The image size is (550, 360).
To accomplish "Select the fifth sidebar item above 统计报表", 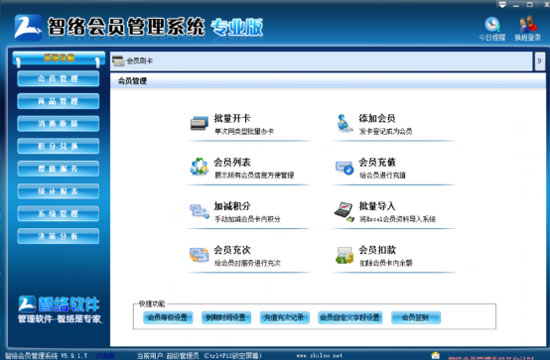I will 58,169.
